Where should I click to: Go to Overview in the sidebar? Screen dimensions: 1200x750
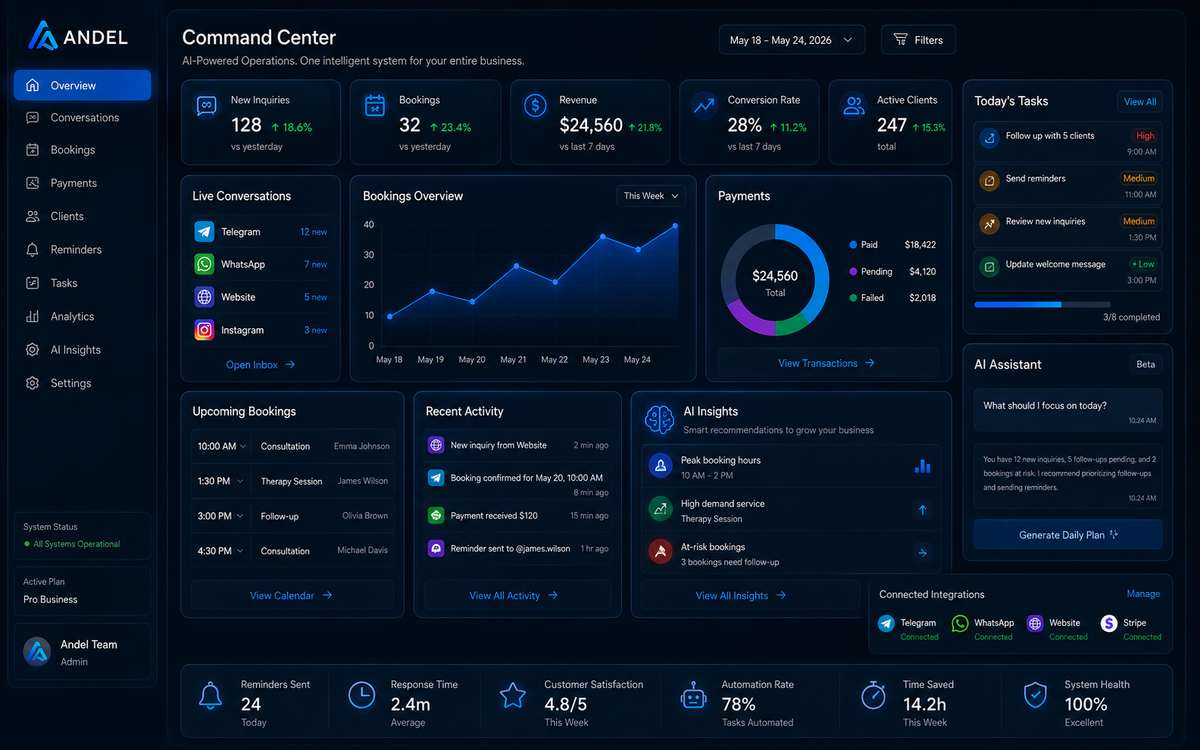[82, 85]
